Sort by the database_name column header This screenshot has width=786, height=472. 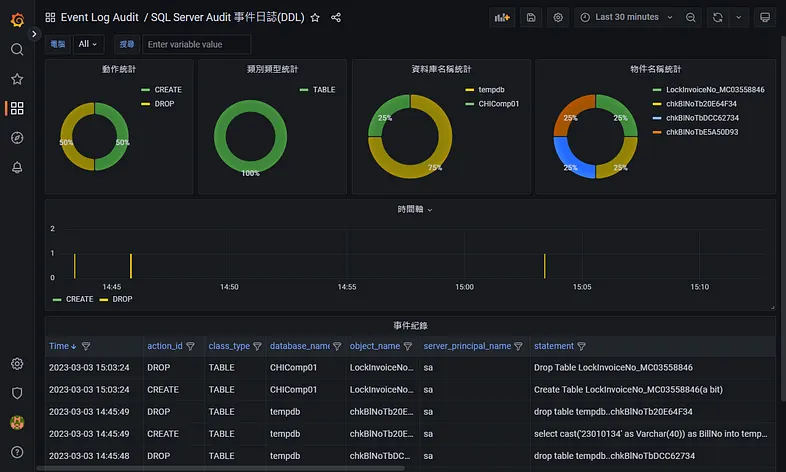300,346
